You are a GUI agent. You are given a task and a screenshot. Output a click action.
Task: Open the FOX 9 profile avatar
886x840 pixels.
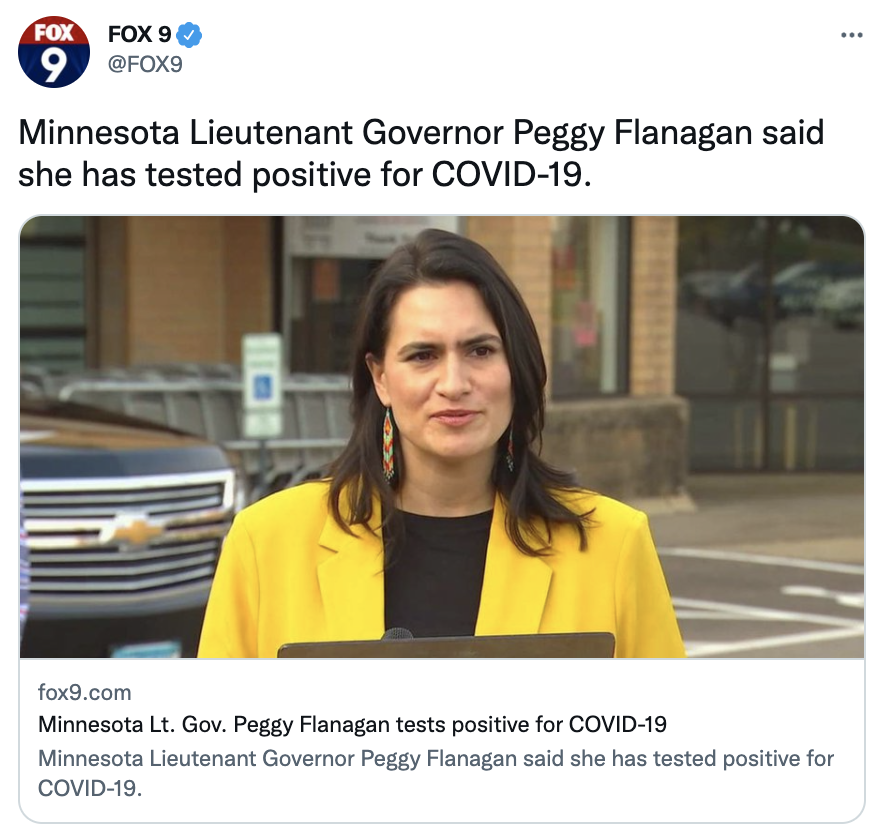(x=54, y=52)
